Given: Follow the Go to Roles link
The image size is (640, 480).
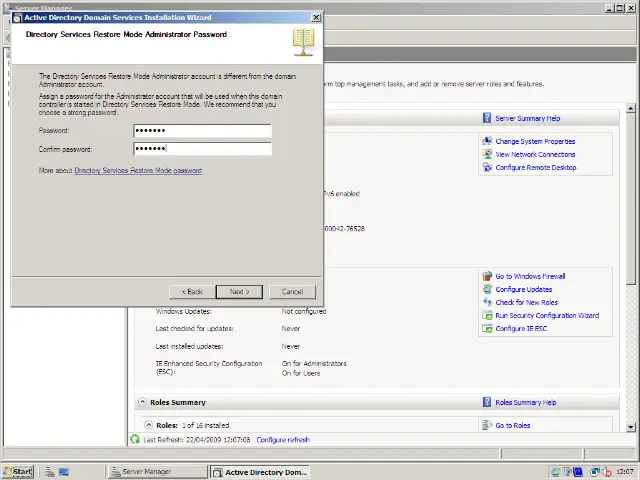Looking at the screenshot, I should (x=513, y=425).
